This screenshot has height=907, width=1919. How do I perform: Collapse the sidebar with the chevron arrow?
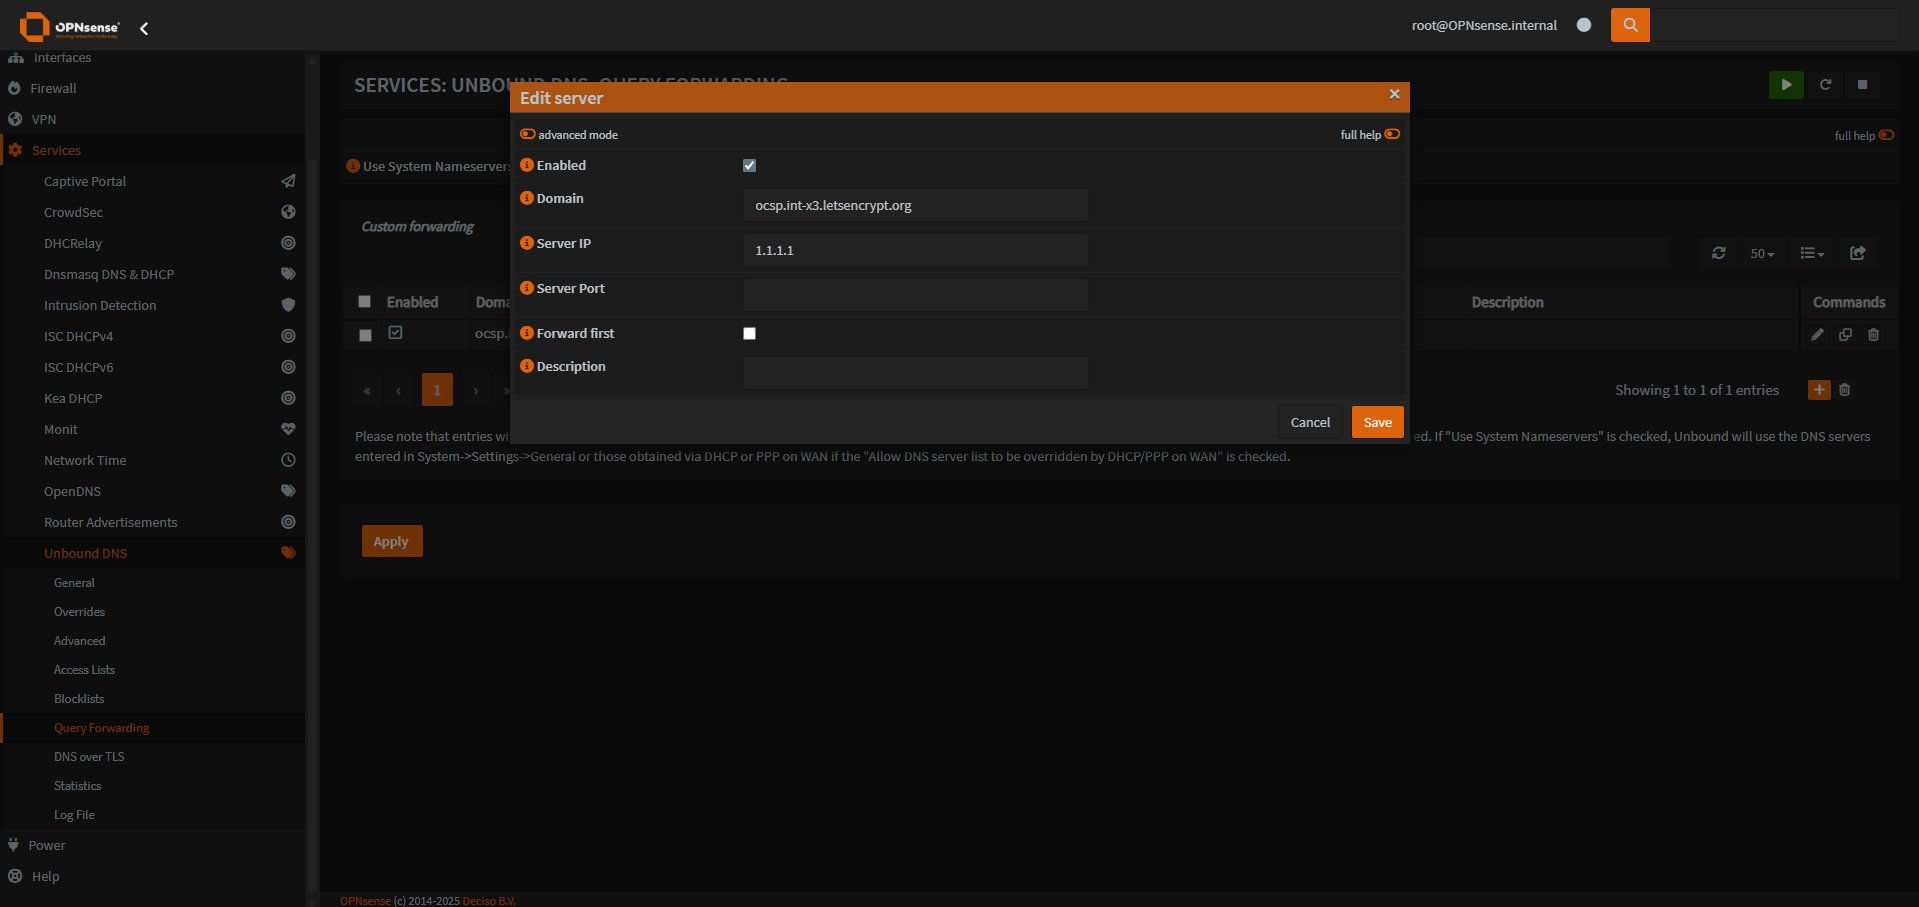(144, 28)
